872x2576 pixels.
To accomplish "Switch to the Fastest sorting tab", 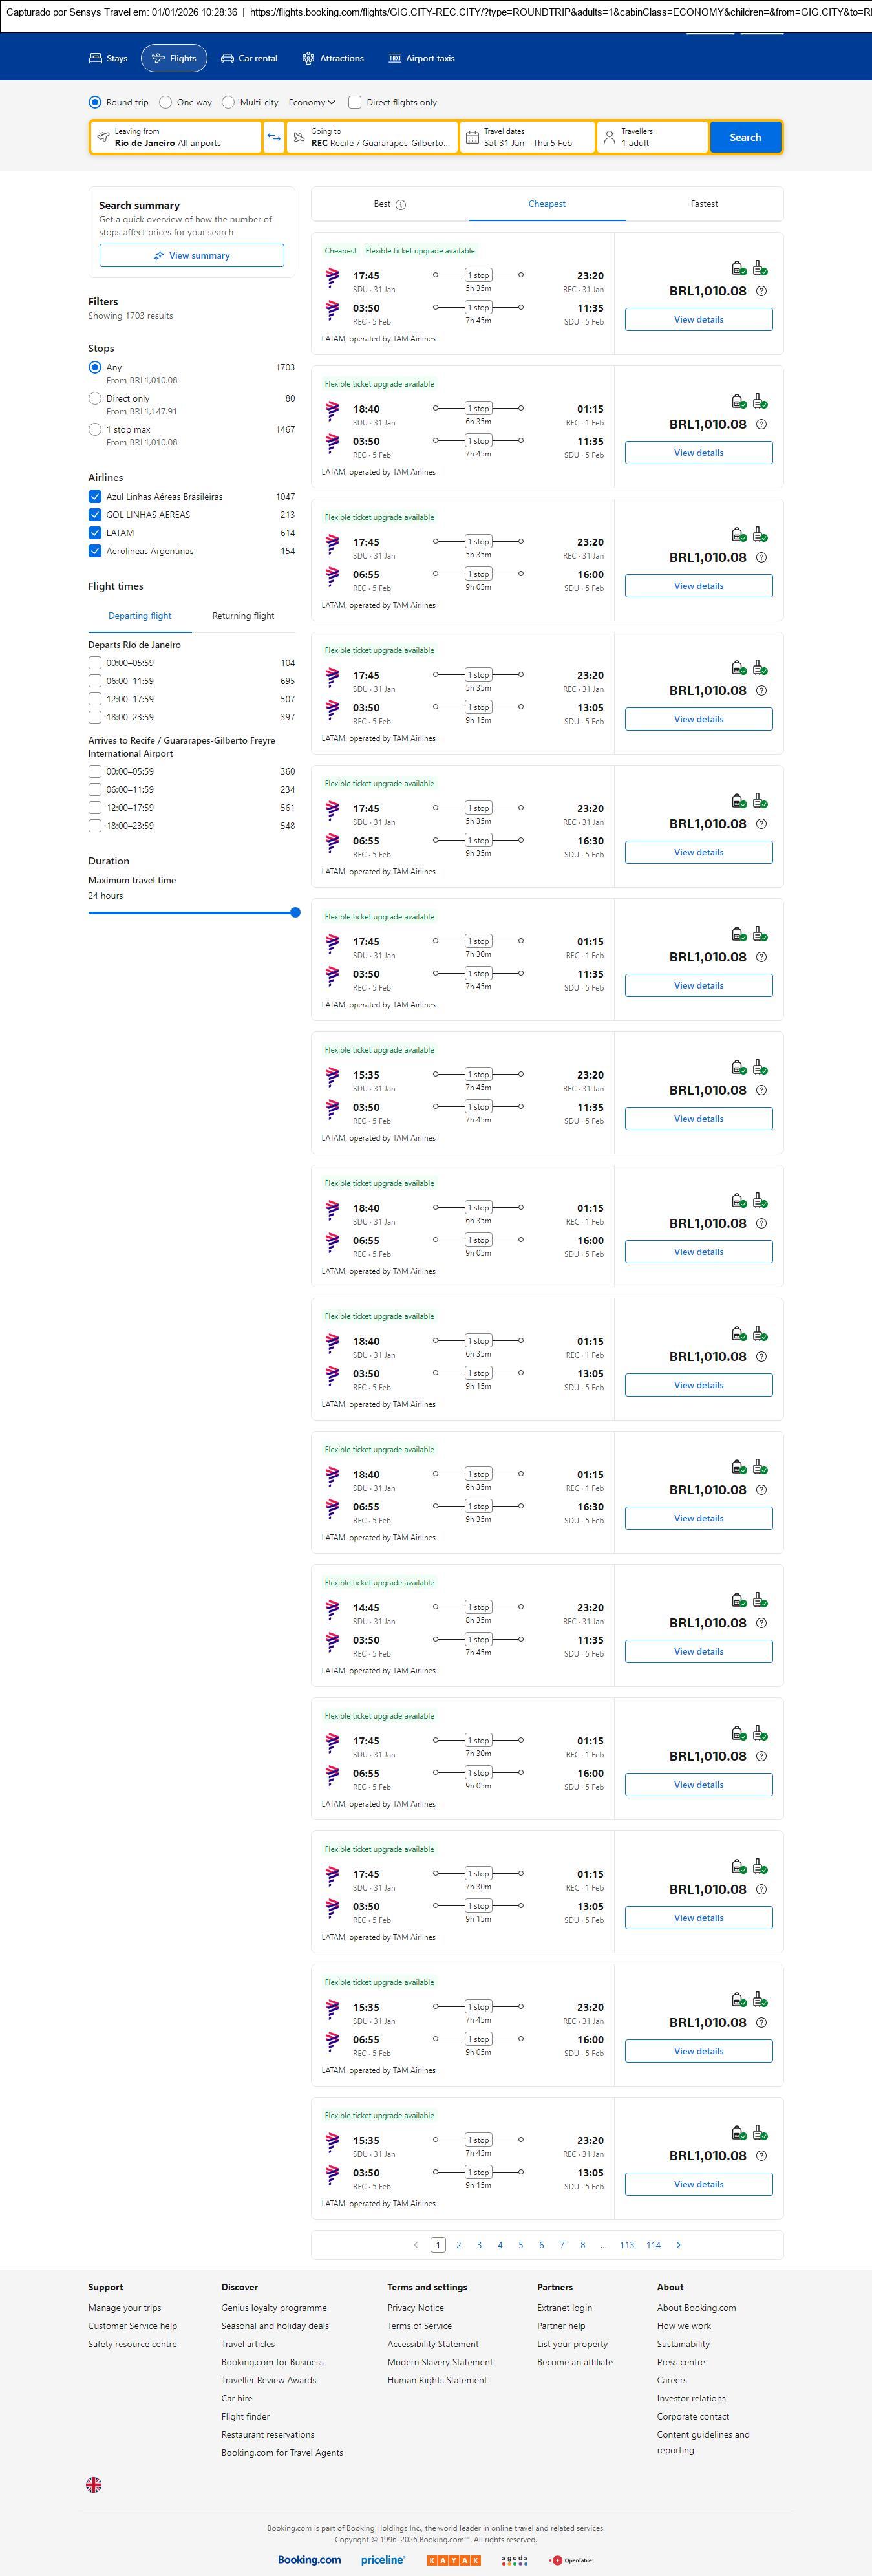I will point(704,204).
